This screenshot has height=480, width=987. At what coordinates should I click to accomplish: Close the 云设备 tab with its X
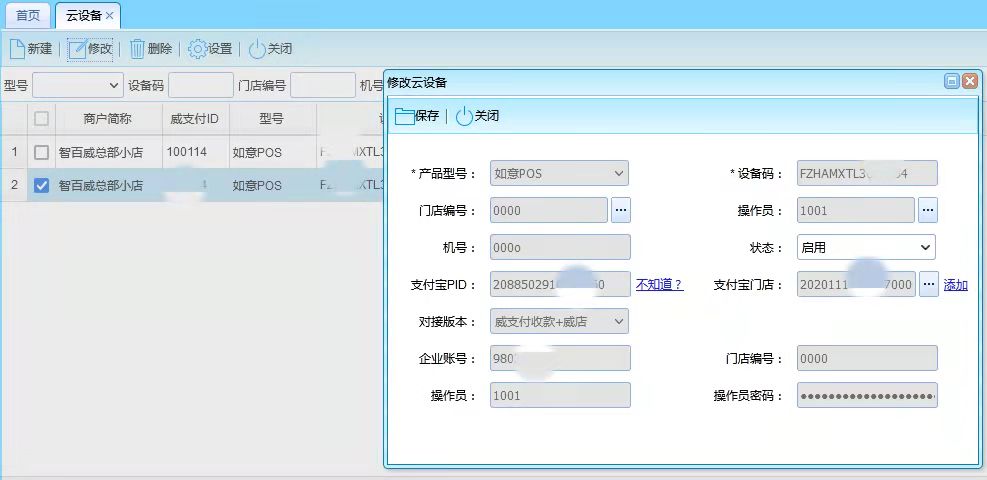point(109,16)
